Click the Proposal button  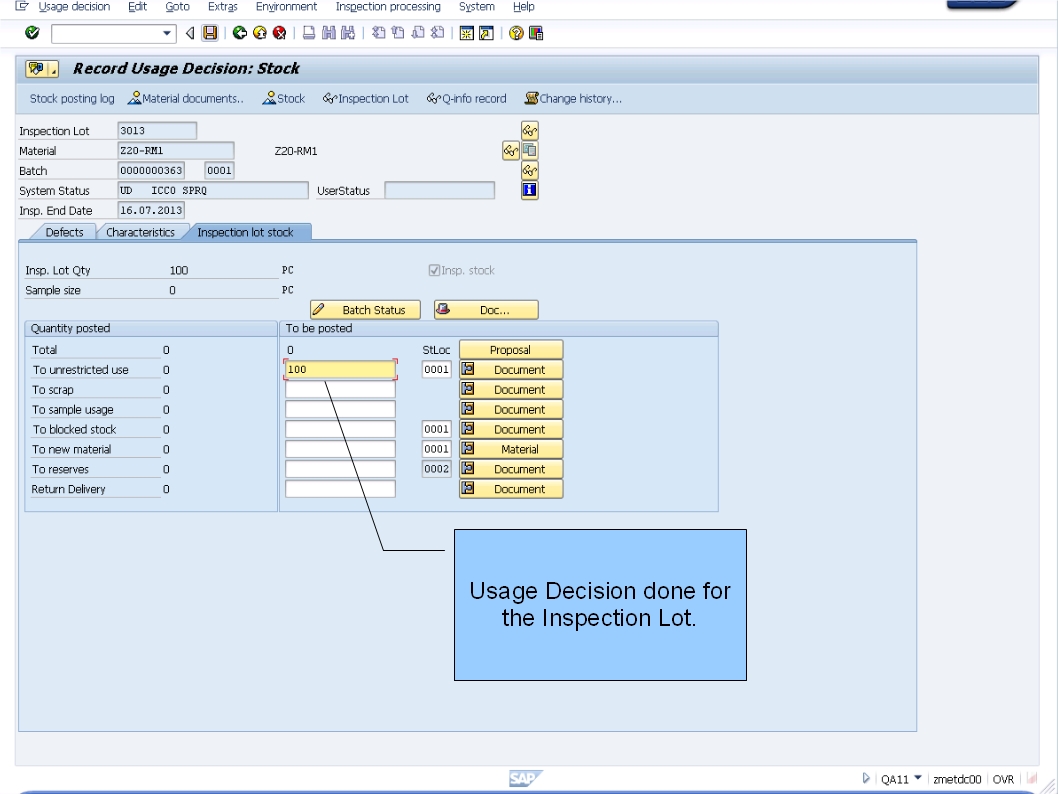[x=511, y=349]
